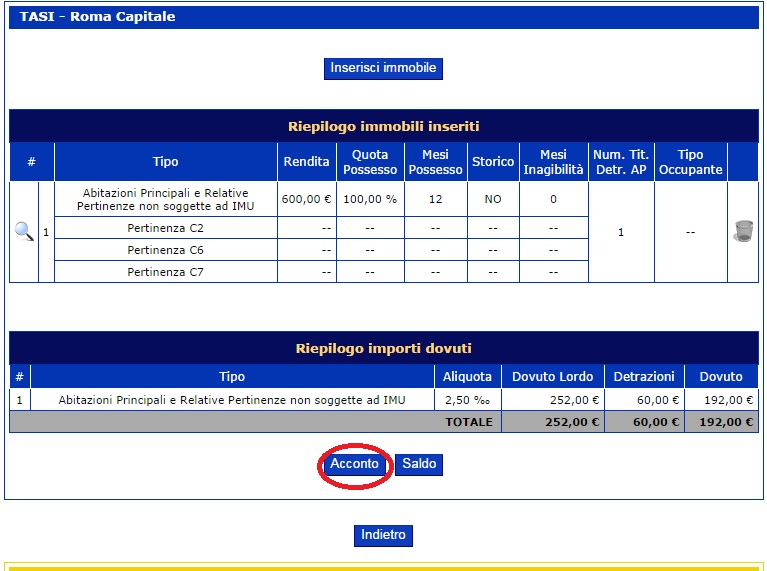Image resolution: width=767 pixels, height=571 pixels.
Task: Click the Quota Possesso column header
Action: coord(370,162)
